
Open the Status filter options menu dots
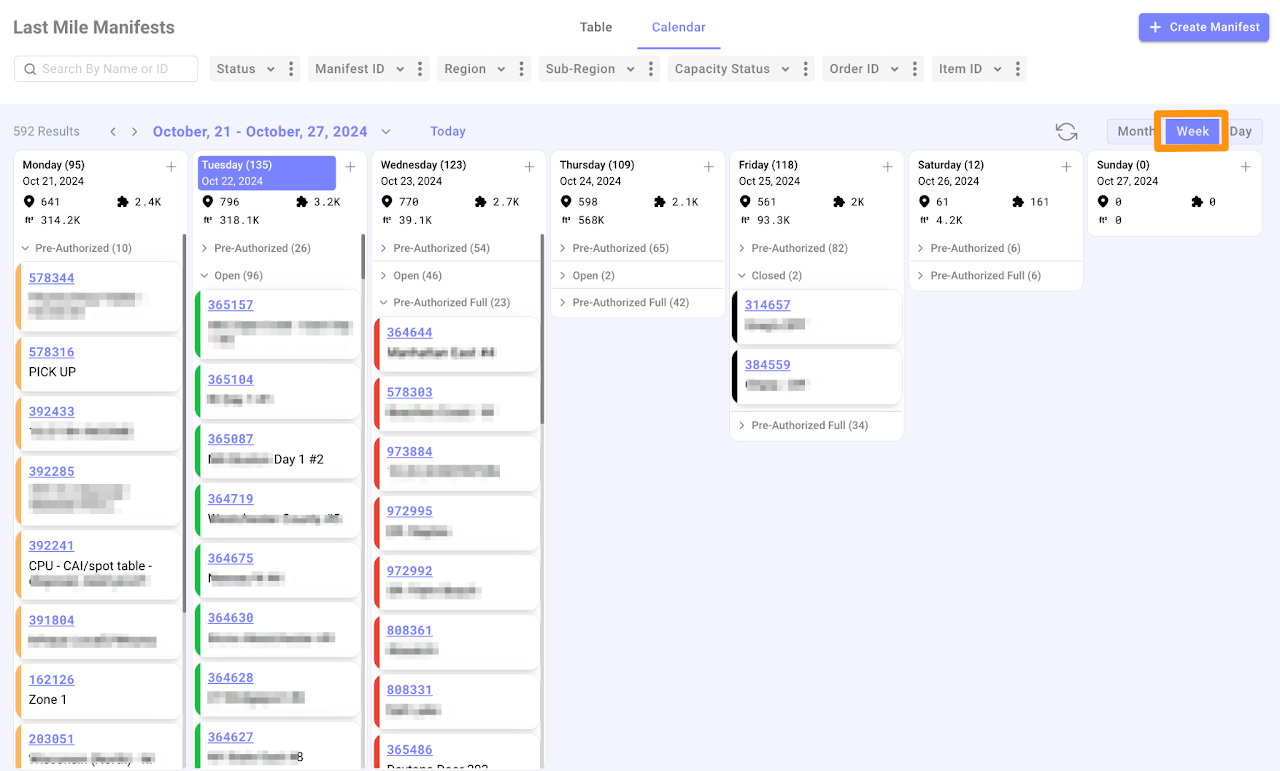291,69
